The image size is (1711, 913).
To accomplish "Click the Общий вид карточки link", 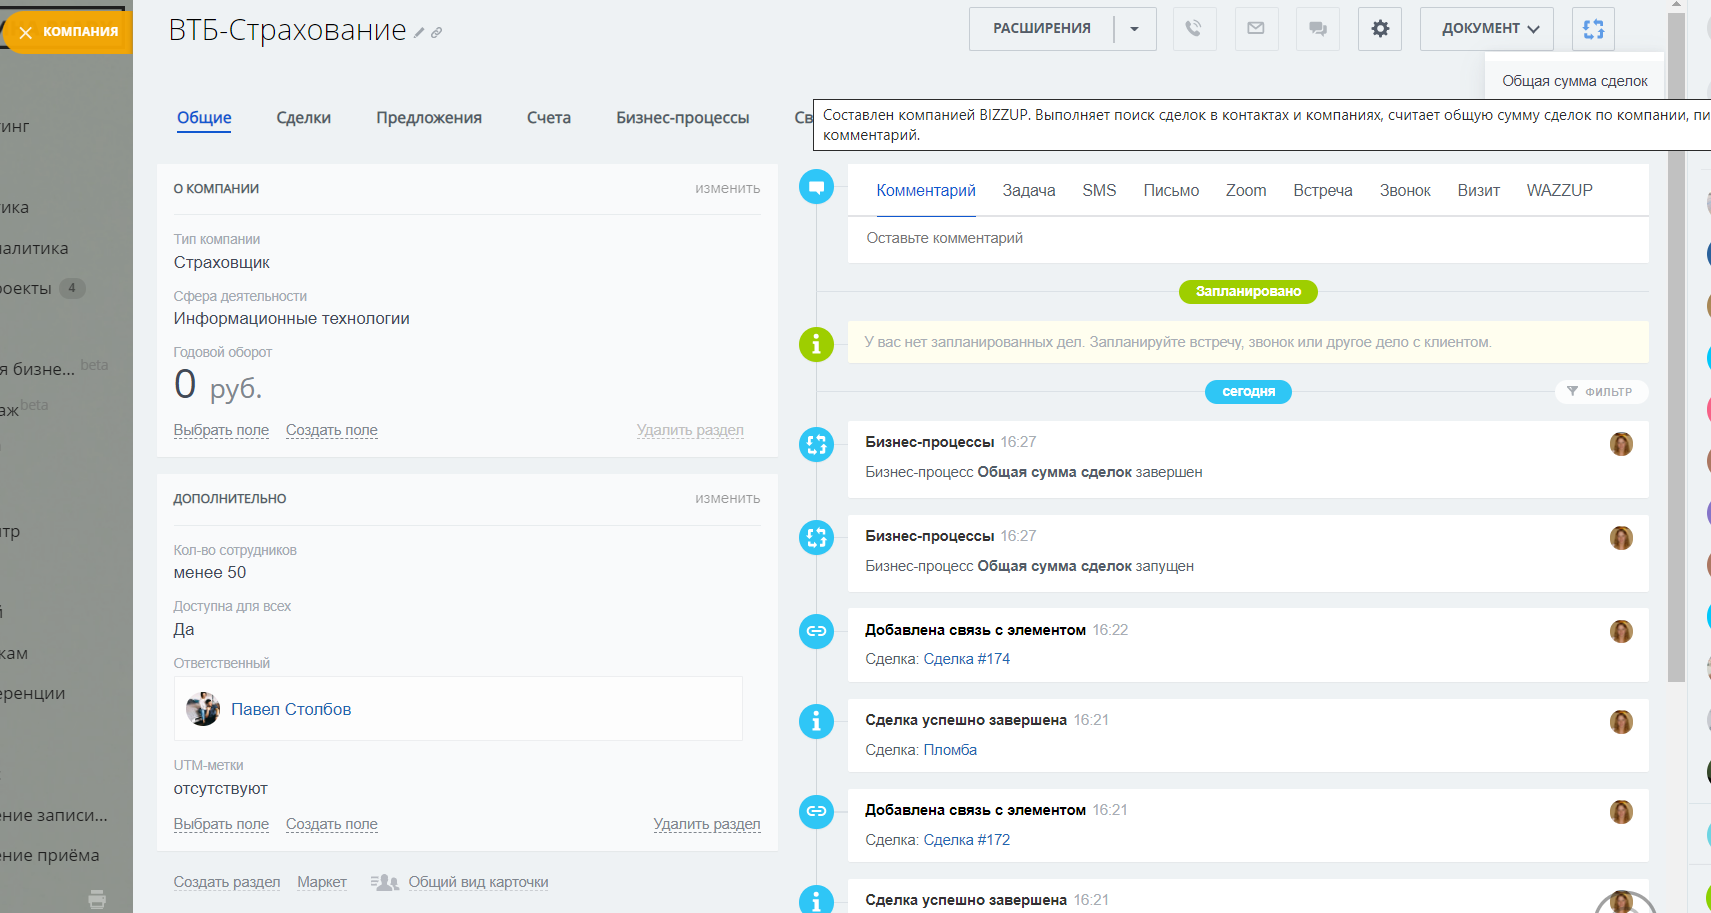I will point(477,882).
